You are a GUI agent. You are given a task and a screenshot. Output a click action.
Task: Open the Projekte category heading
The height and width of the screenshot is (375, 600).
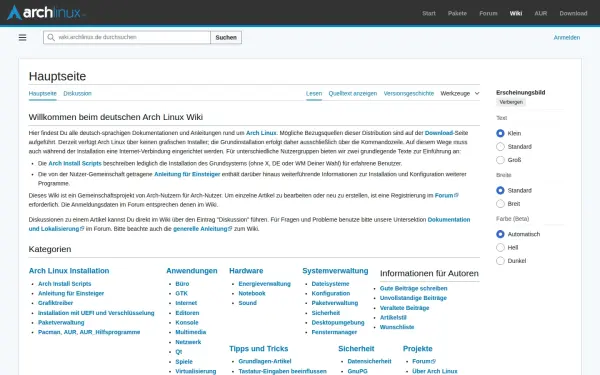click(417, 349)
